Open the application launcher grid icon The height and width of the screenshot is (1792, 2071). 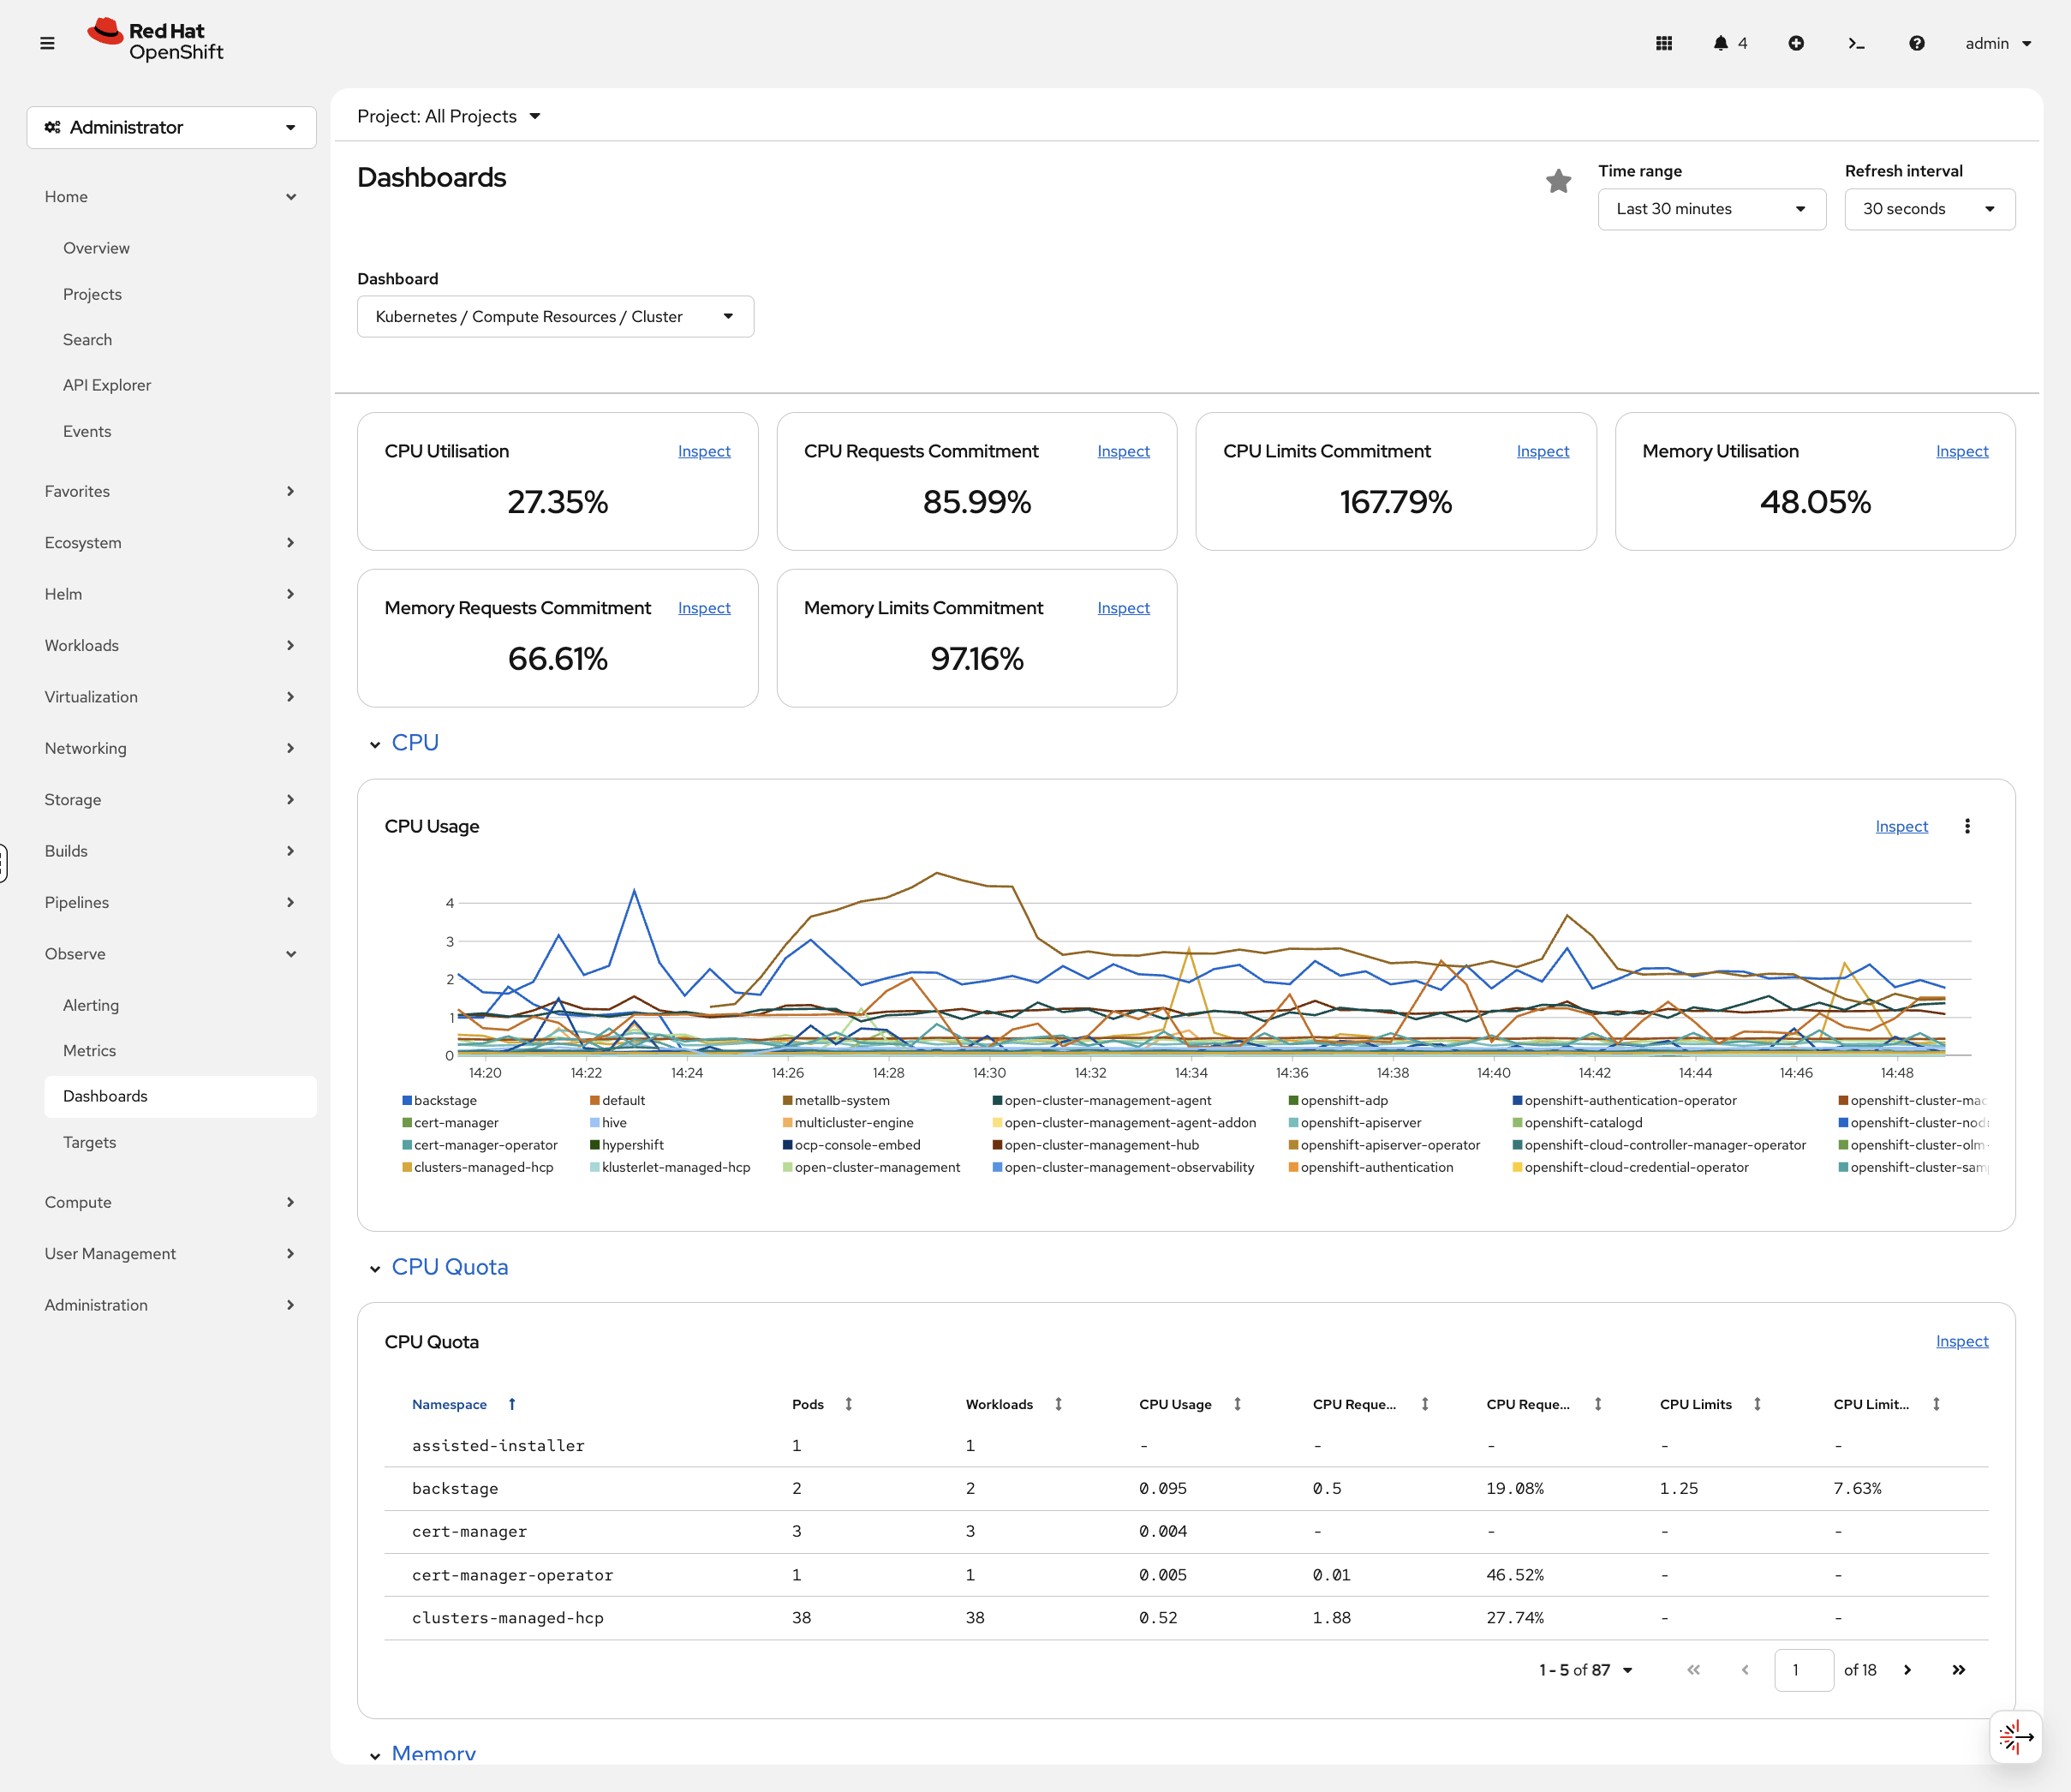point(1664,43)
